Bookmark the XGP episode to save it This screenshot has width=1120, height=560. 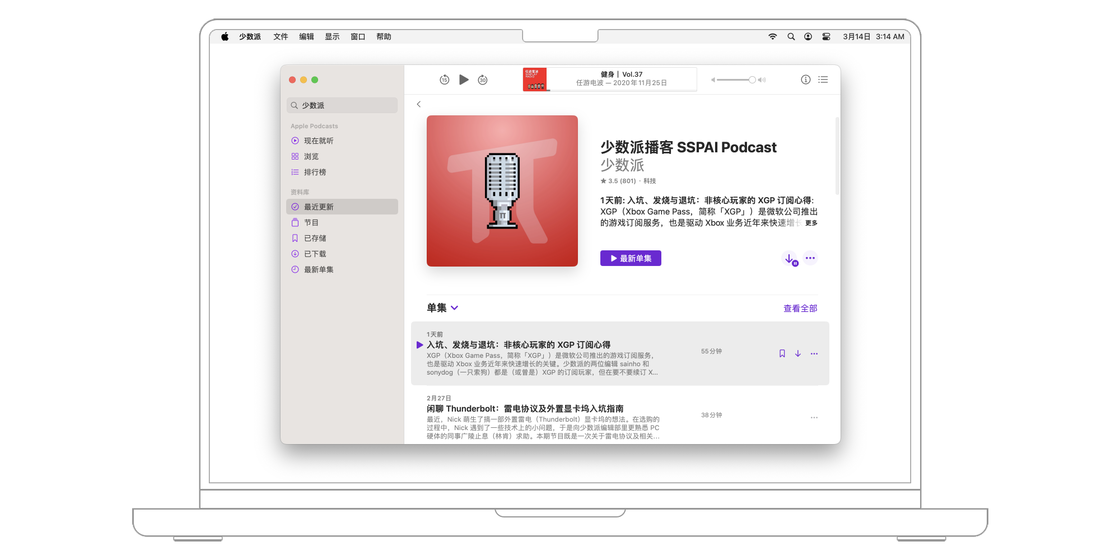[x=782, y=353]
